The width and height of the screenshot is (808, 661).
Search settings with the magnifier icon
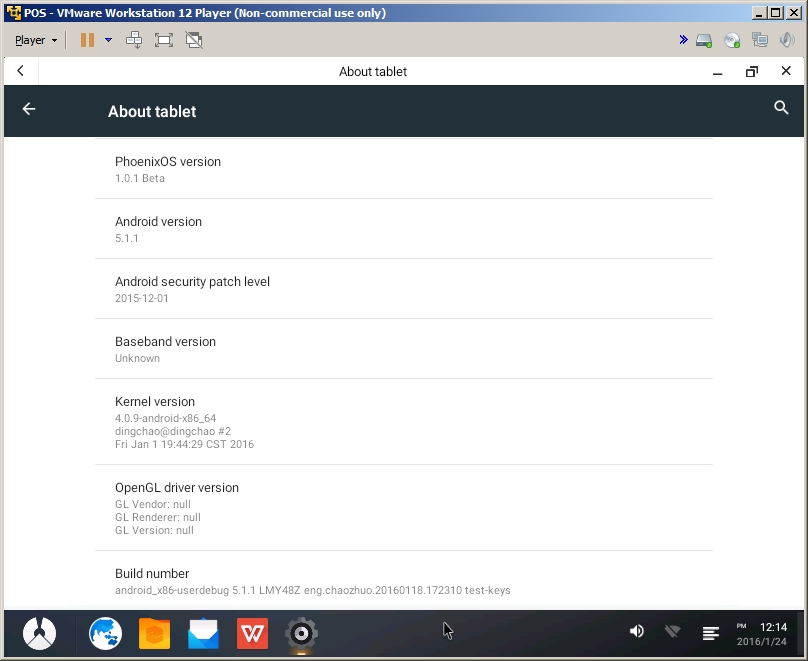point(781,108)
